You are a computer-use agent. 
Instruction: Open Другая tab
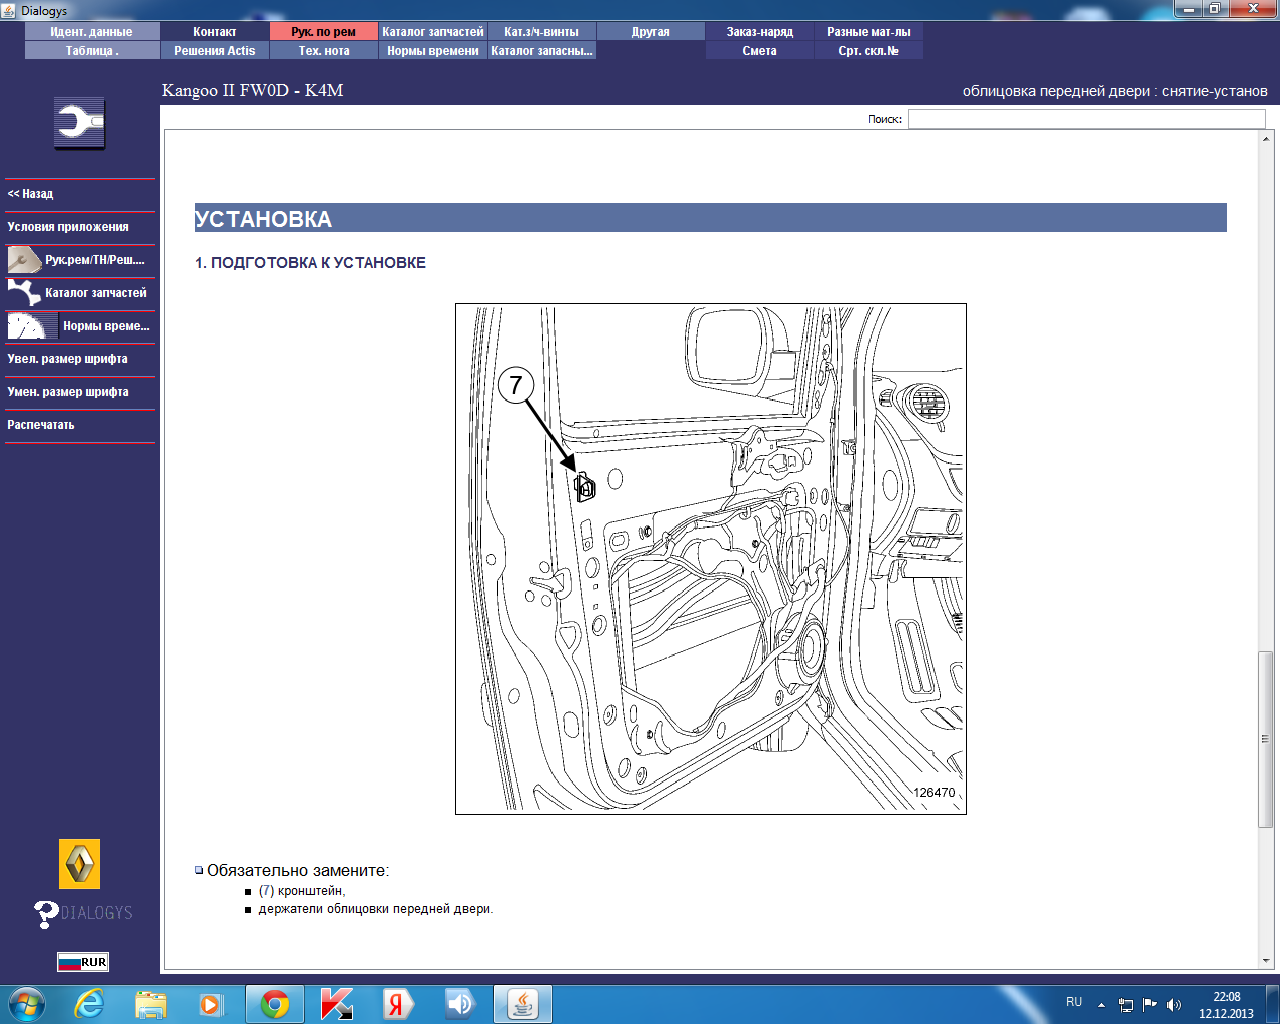pyautogui.click(x=651, y=32)
